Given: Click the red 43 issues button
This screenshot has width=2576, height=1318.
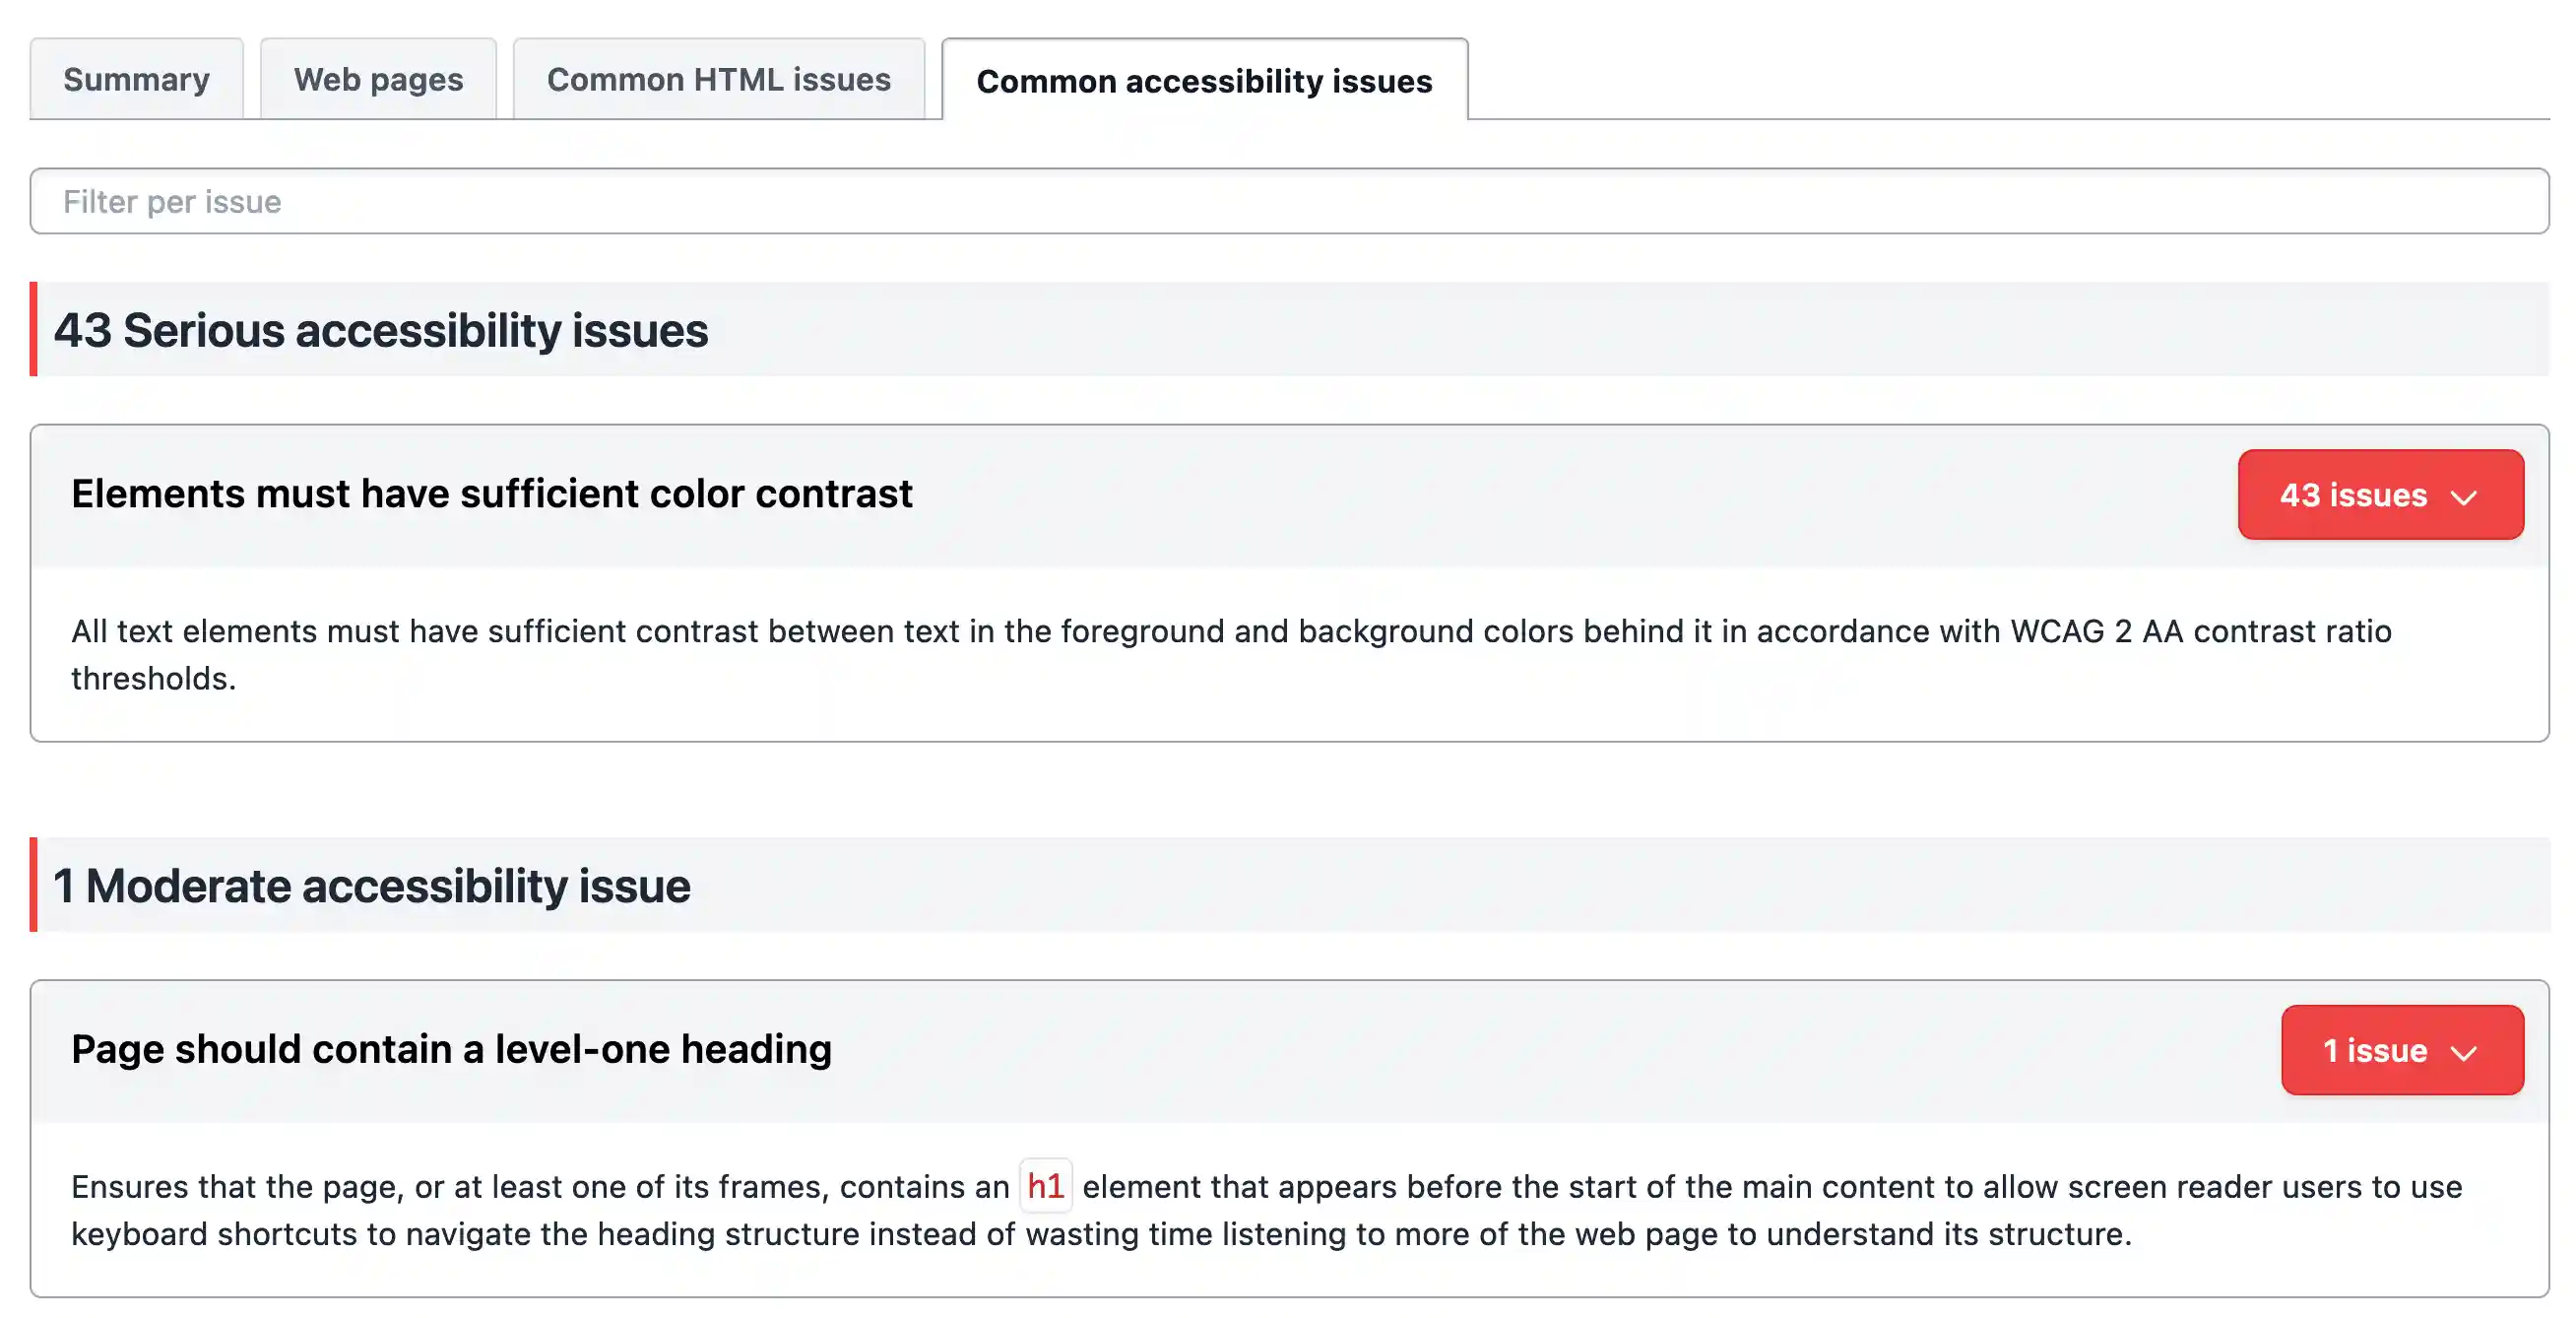Looking at the screenshot, I should [x=2380, y=495].
